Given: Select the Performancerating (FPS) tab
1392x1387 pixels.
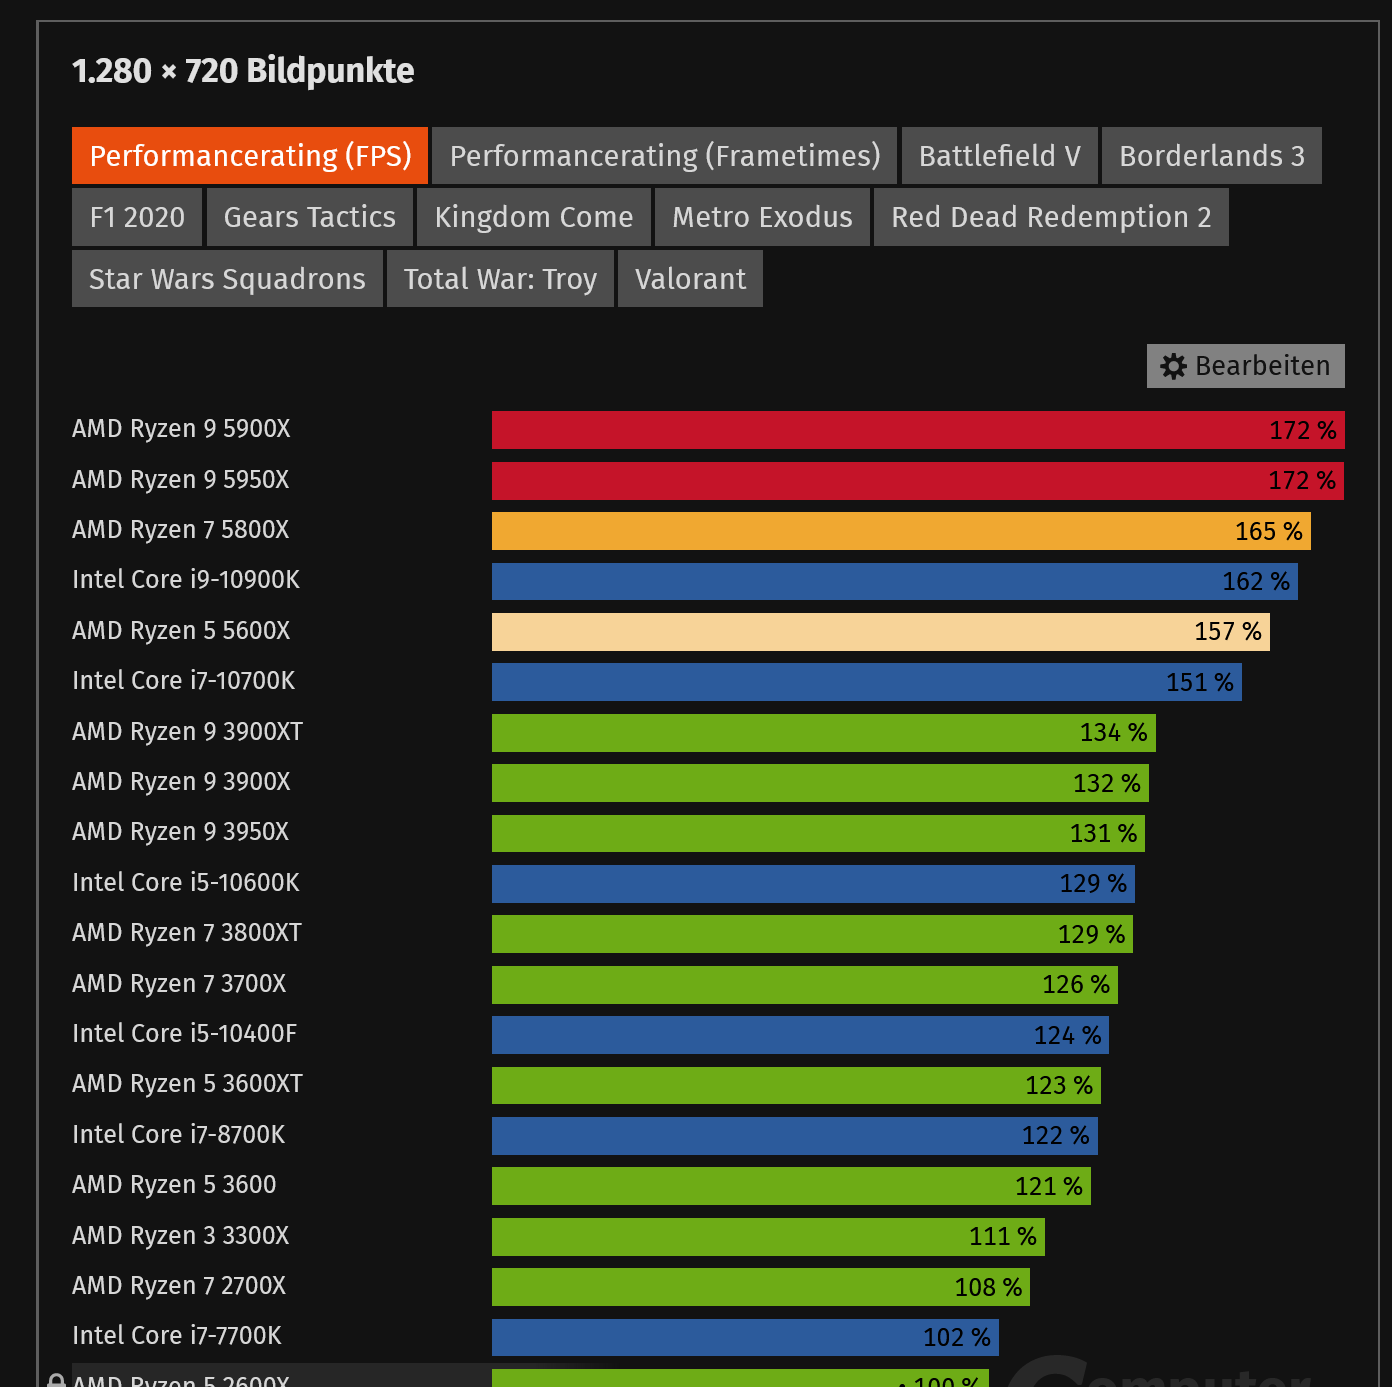Looking at the screenshot, I should point(250,156).
